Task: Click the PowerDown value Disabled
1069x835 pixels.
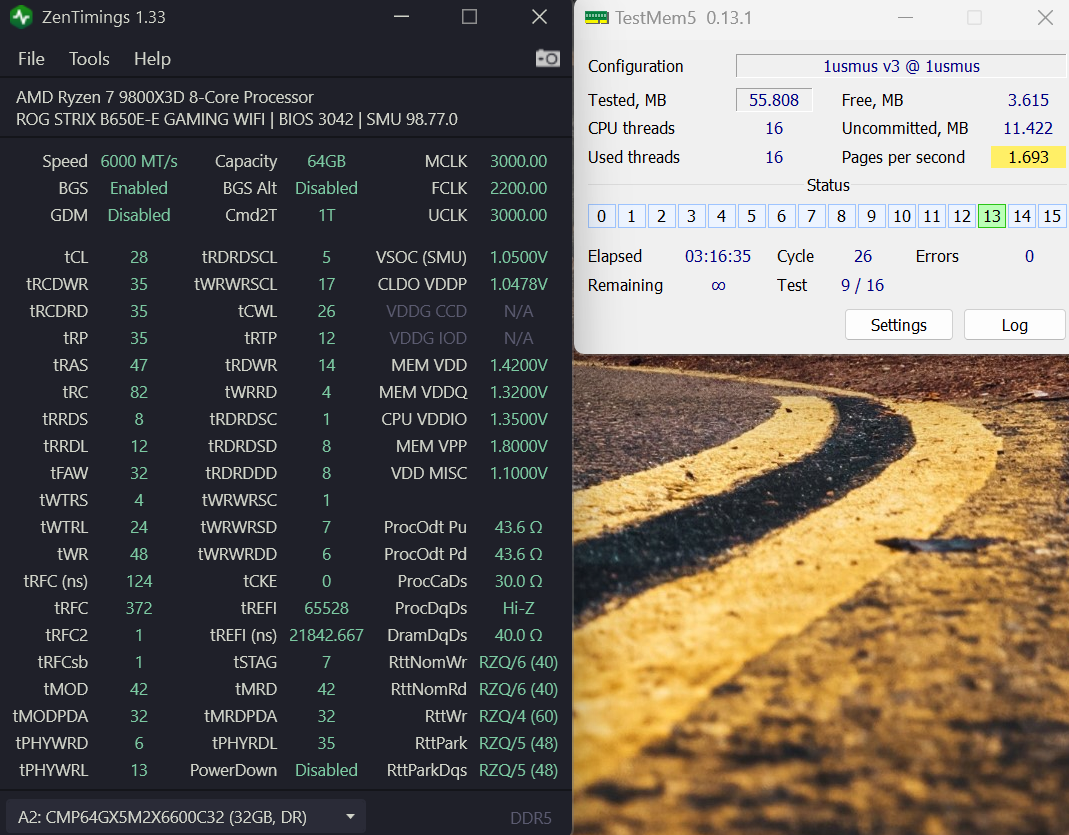Action: (x=327, y=770)
